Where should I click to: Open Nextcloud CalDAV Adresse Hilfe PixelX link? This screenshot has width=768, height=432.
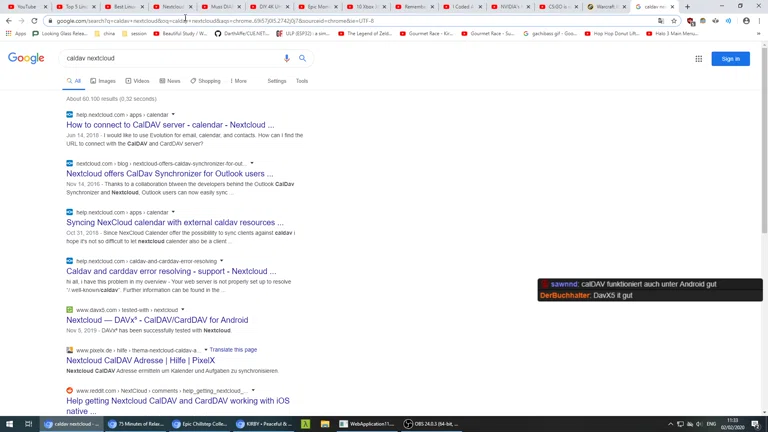click(x=141, y=360)
